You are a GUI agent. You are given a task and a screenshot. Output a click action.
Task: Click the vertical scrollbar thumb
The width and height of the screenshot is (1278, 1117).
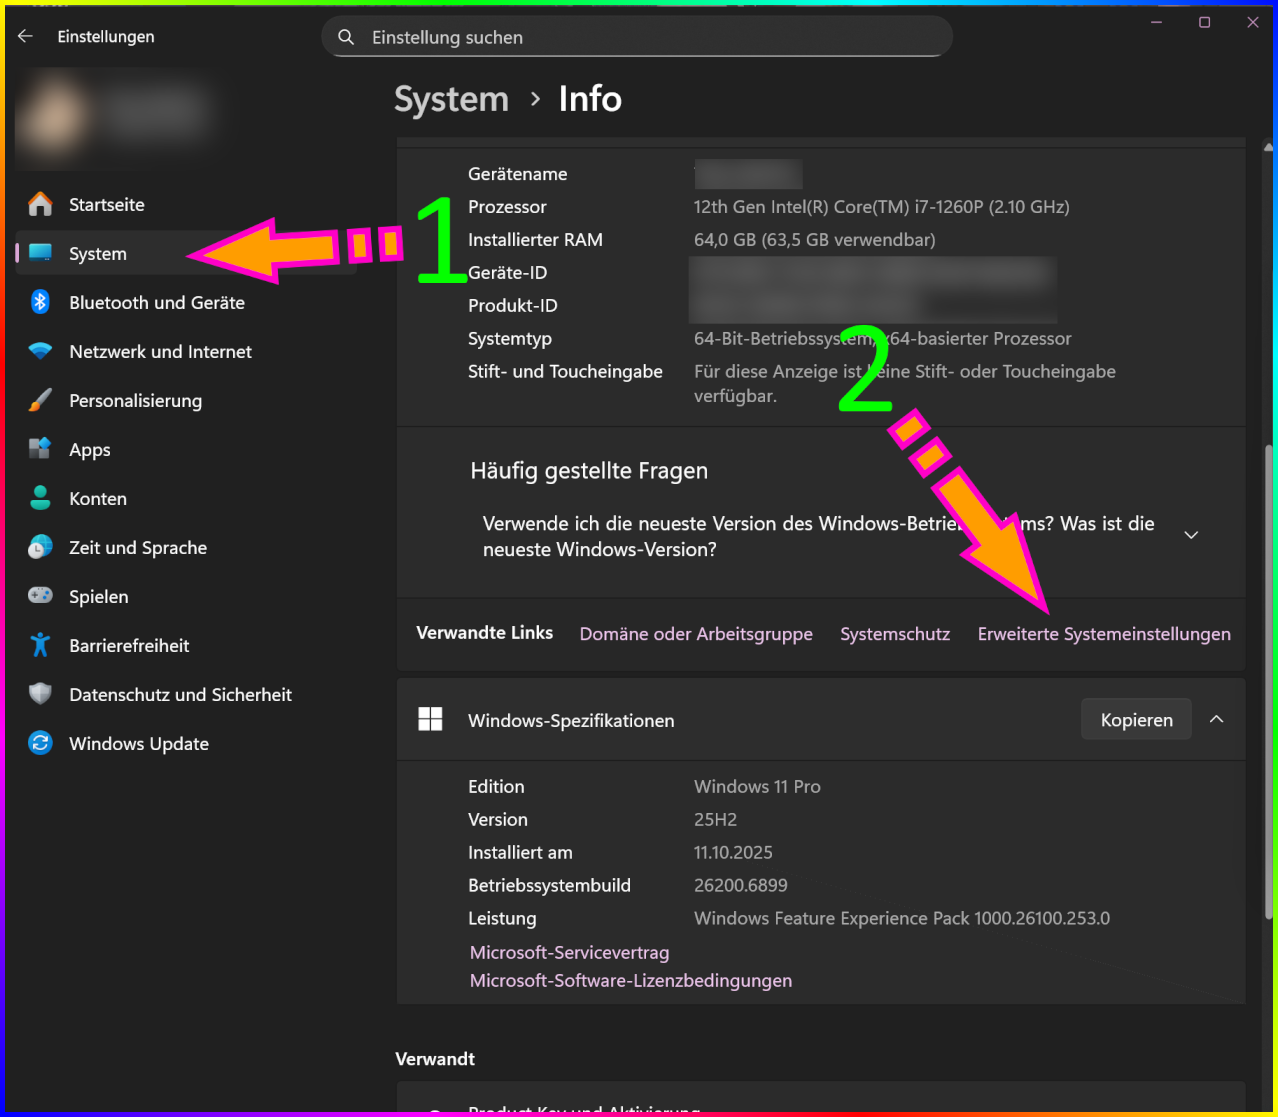1269,684
